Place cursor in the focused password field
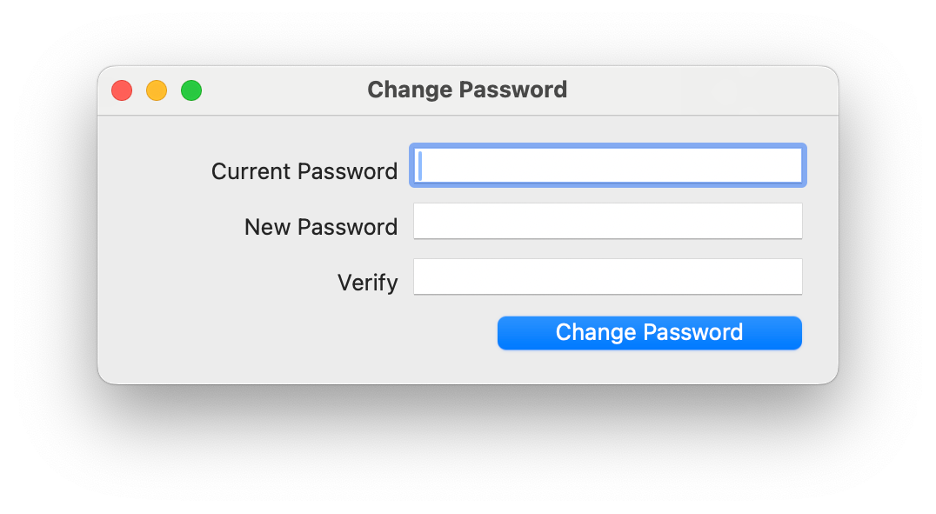The image size is (936, 514). coord(607,166)
